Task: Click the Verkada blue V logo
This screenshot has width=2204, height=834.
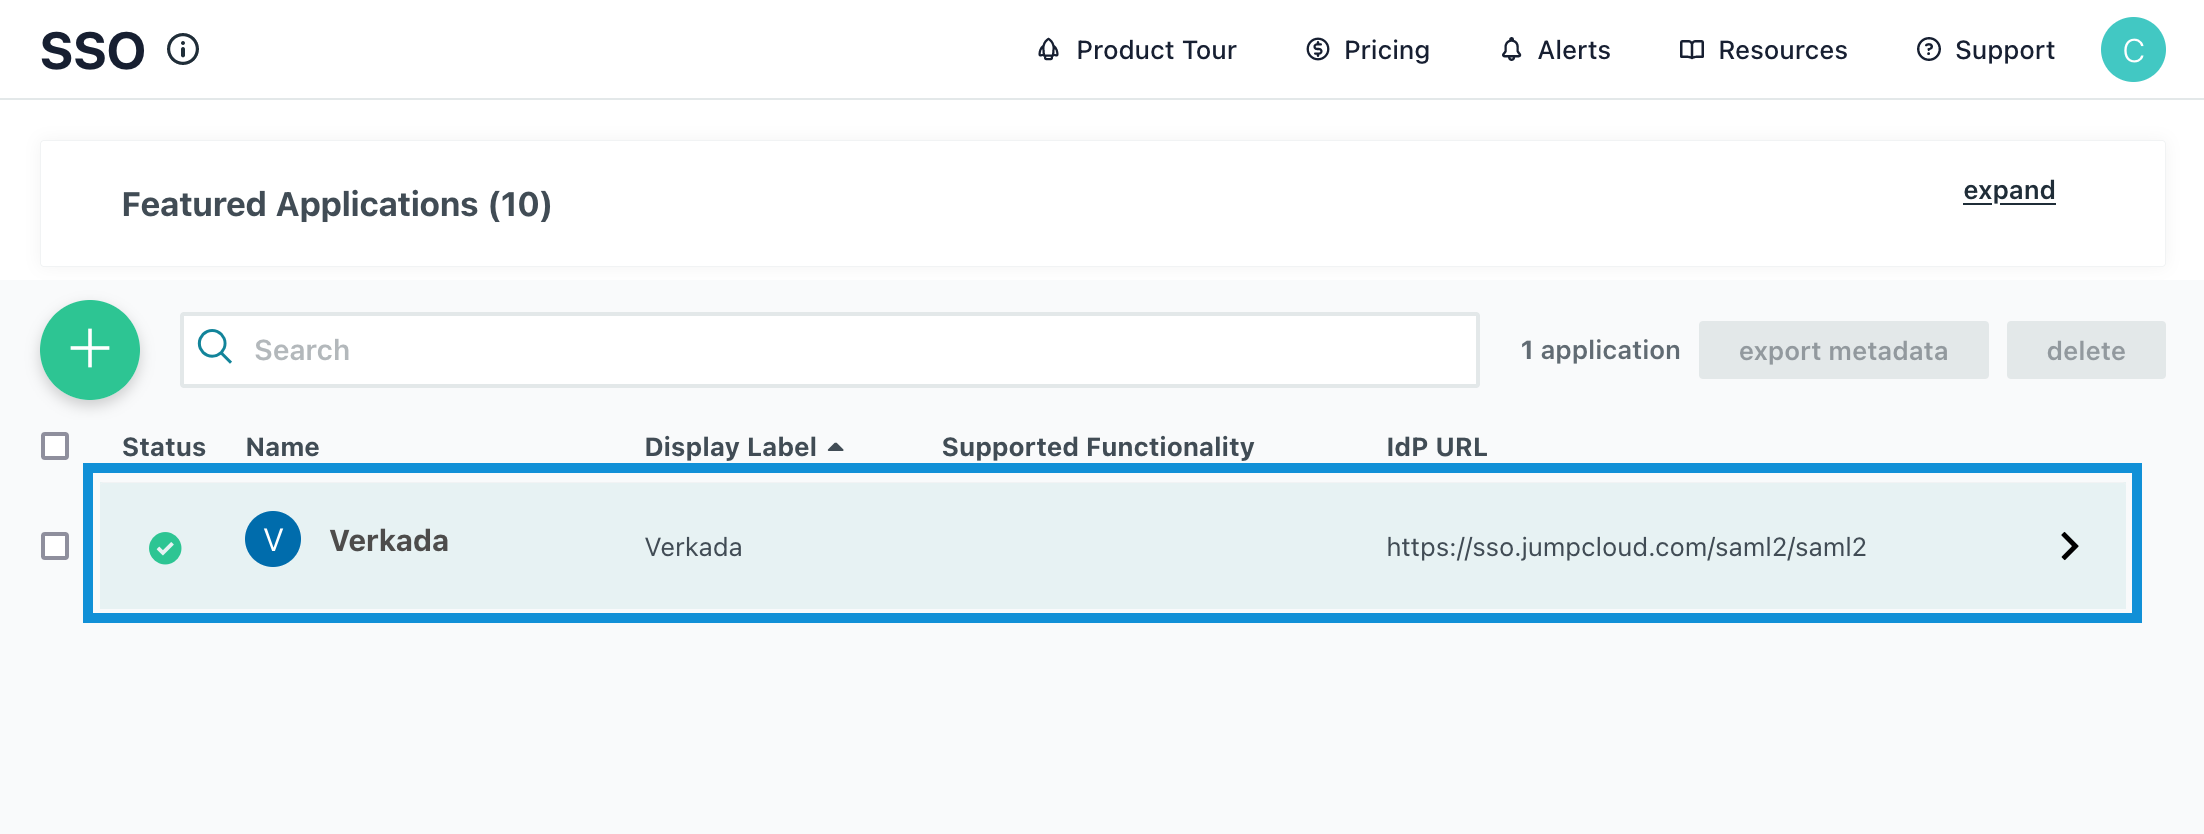Action: click(273, 539)
